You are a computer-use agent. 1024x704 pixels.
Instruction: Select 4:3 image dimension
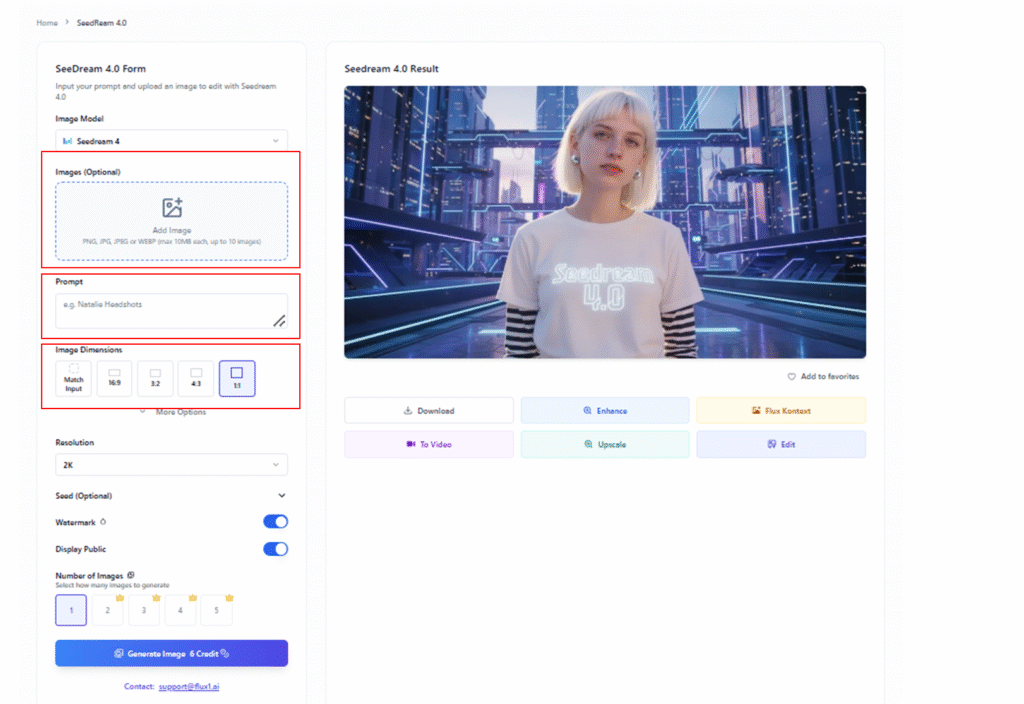[196, 379]
